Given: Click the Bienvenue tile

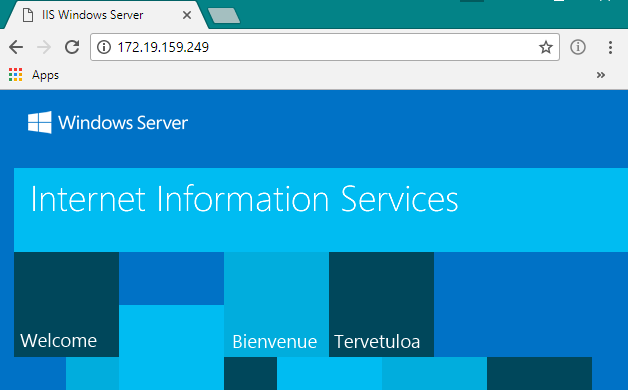Looking at the screenshot, I should point(276,304).
